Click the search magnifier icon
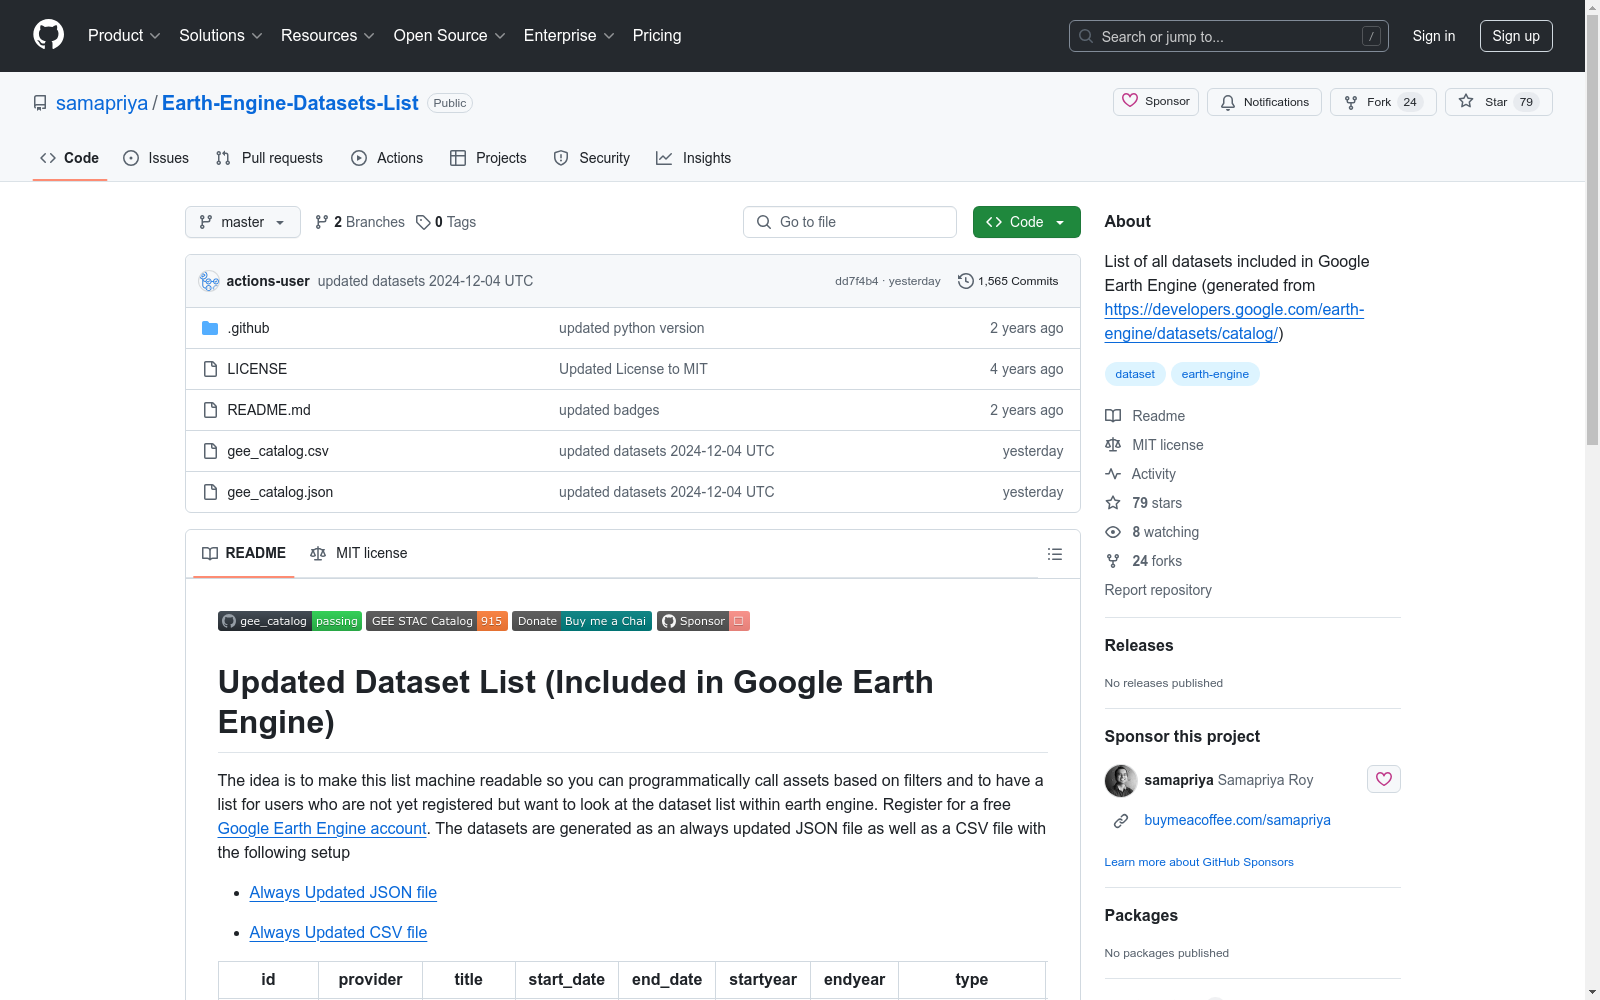The height and width of the screenshot is (1000, 1600). pos(1086,36)
